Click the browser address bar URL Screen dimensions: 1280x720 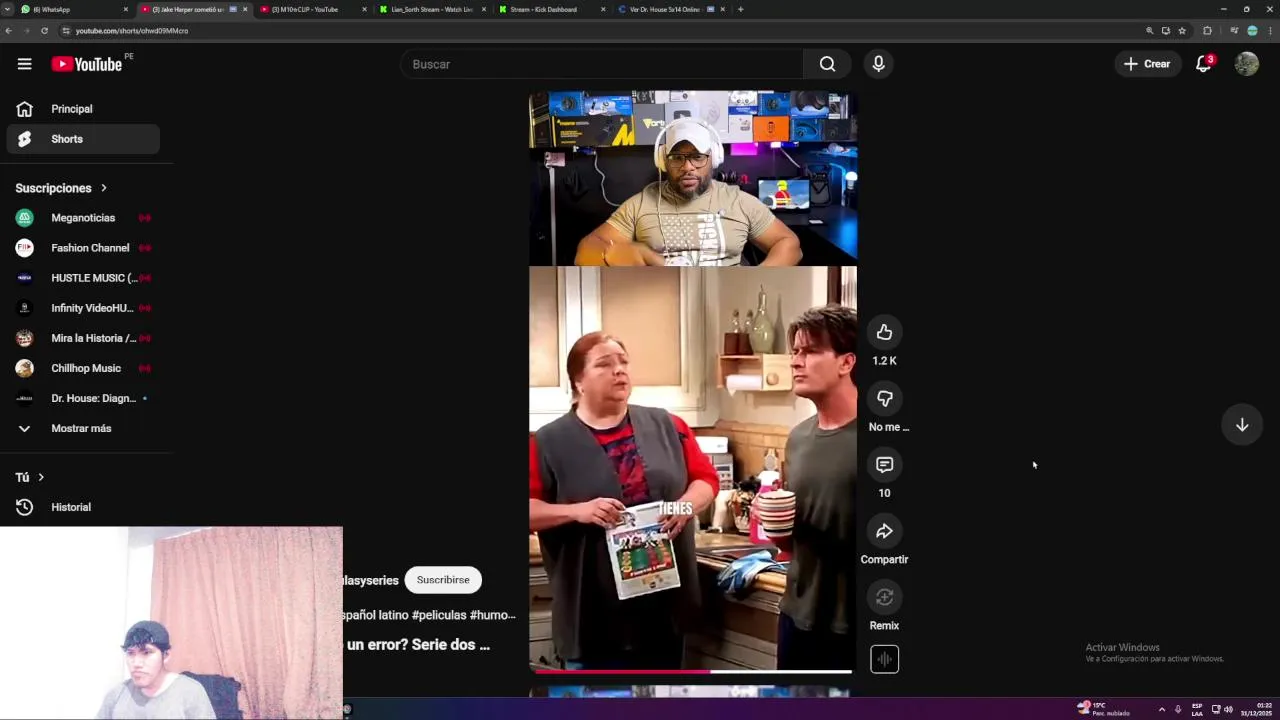[x=132, y=31]
